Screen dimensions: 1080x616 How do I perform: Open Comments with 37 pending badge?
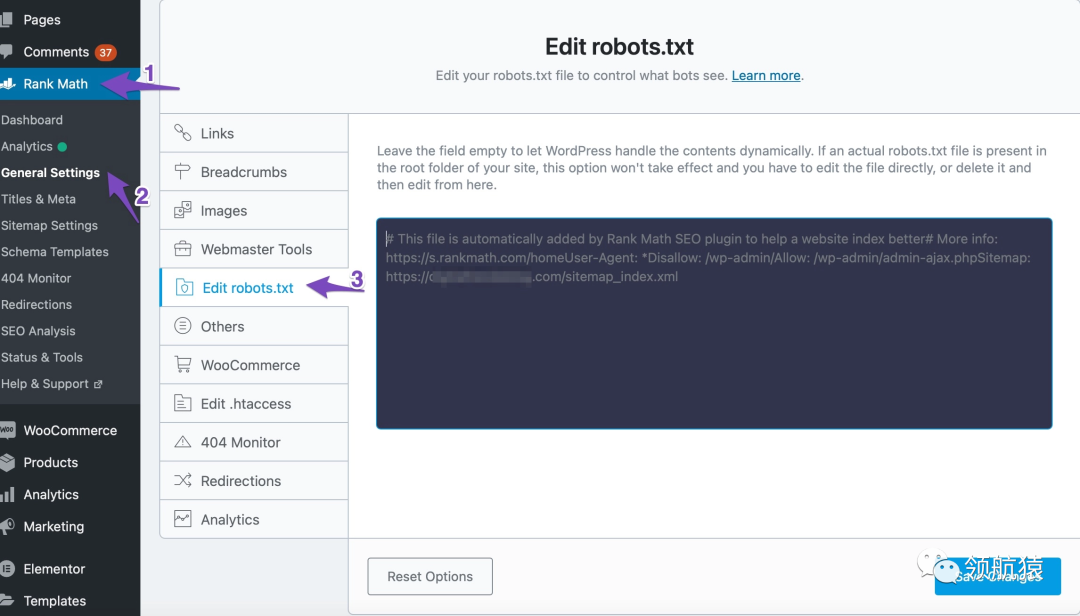click(x=57, y=52)
